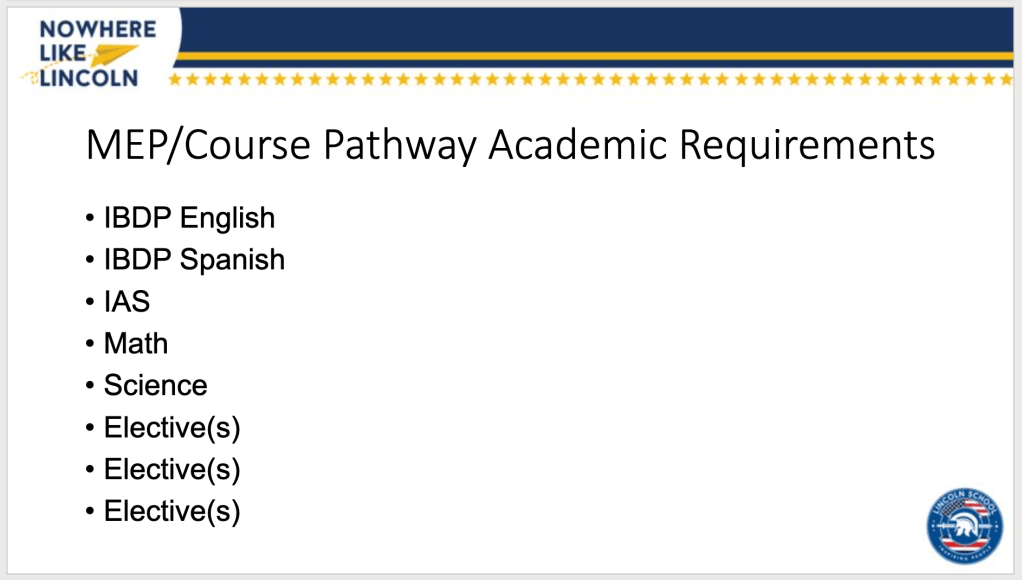Click the gold stripe in the header
Image resolution: width=1022 pixels, height=580 pixels.
point(600,55)
